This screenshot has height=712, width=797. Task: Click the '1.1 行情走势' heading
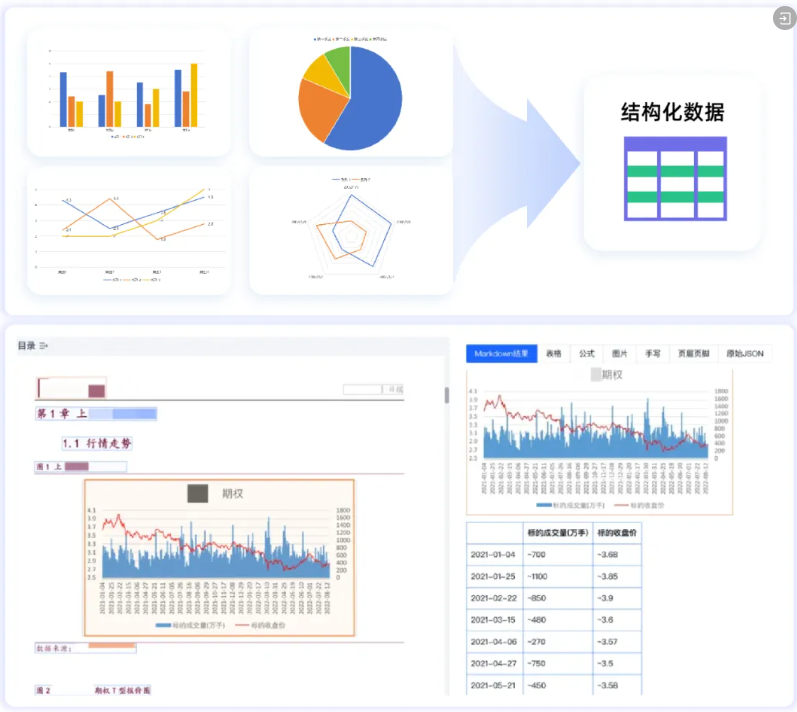point(97,443)
